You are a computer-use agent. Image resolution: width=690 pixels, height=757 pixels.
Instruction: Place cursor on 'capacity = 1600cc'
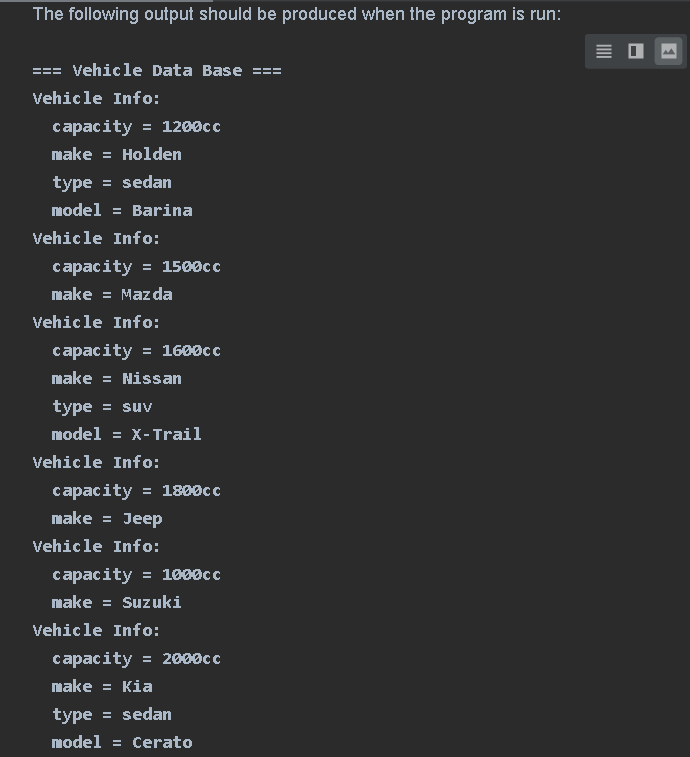136,350
